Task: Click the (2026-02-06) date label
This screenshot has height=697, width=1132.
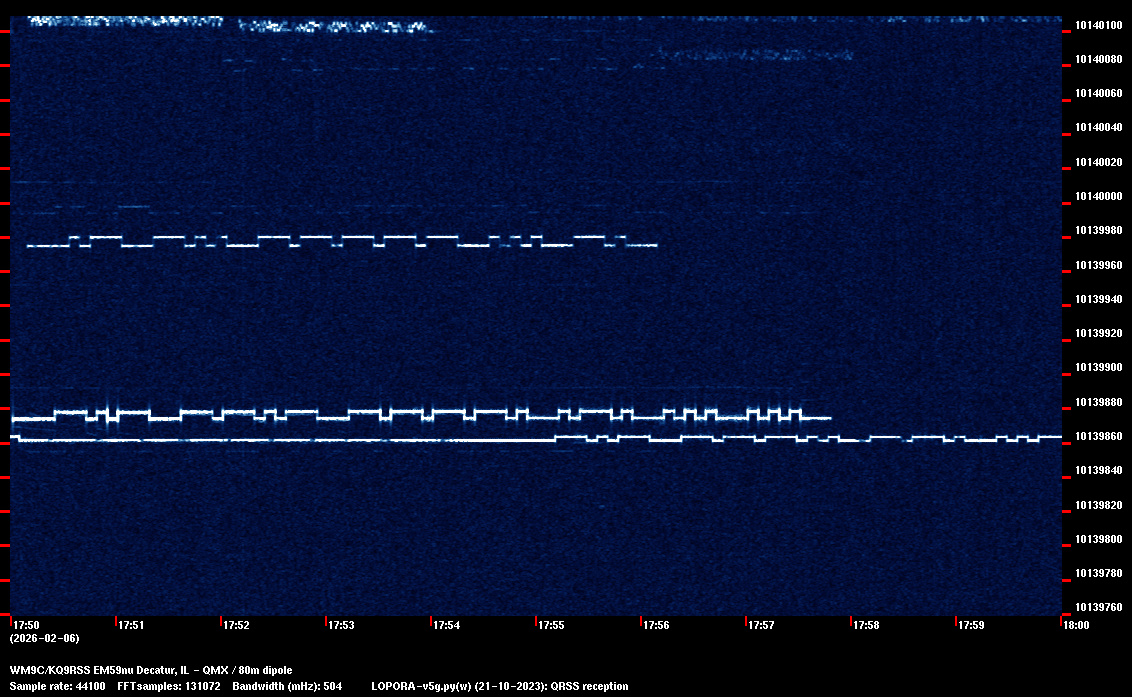Action: point(44,638)
